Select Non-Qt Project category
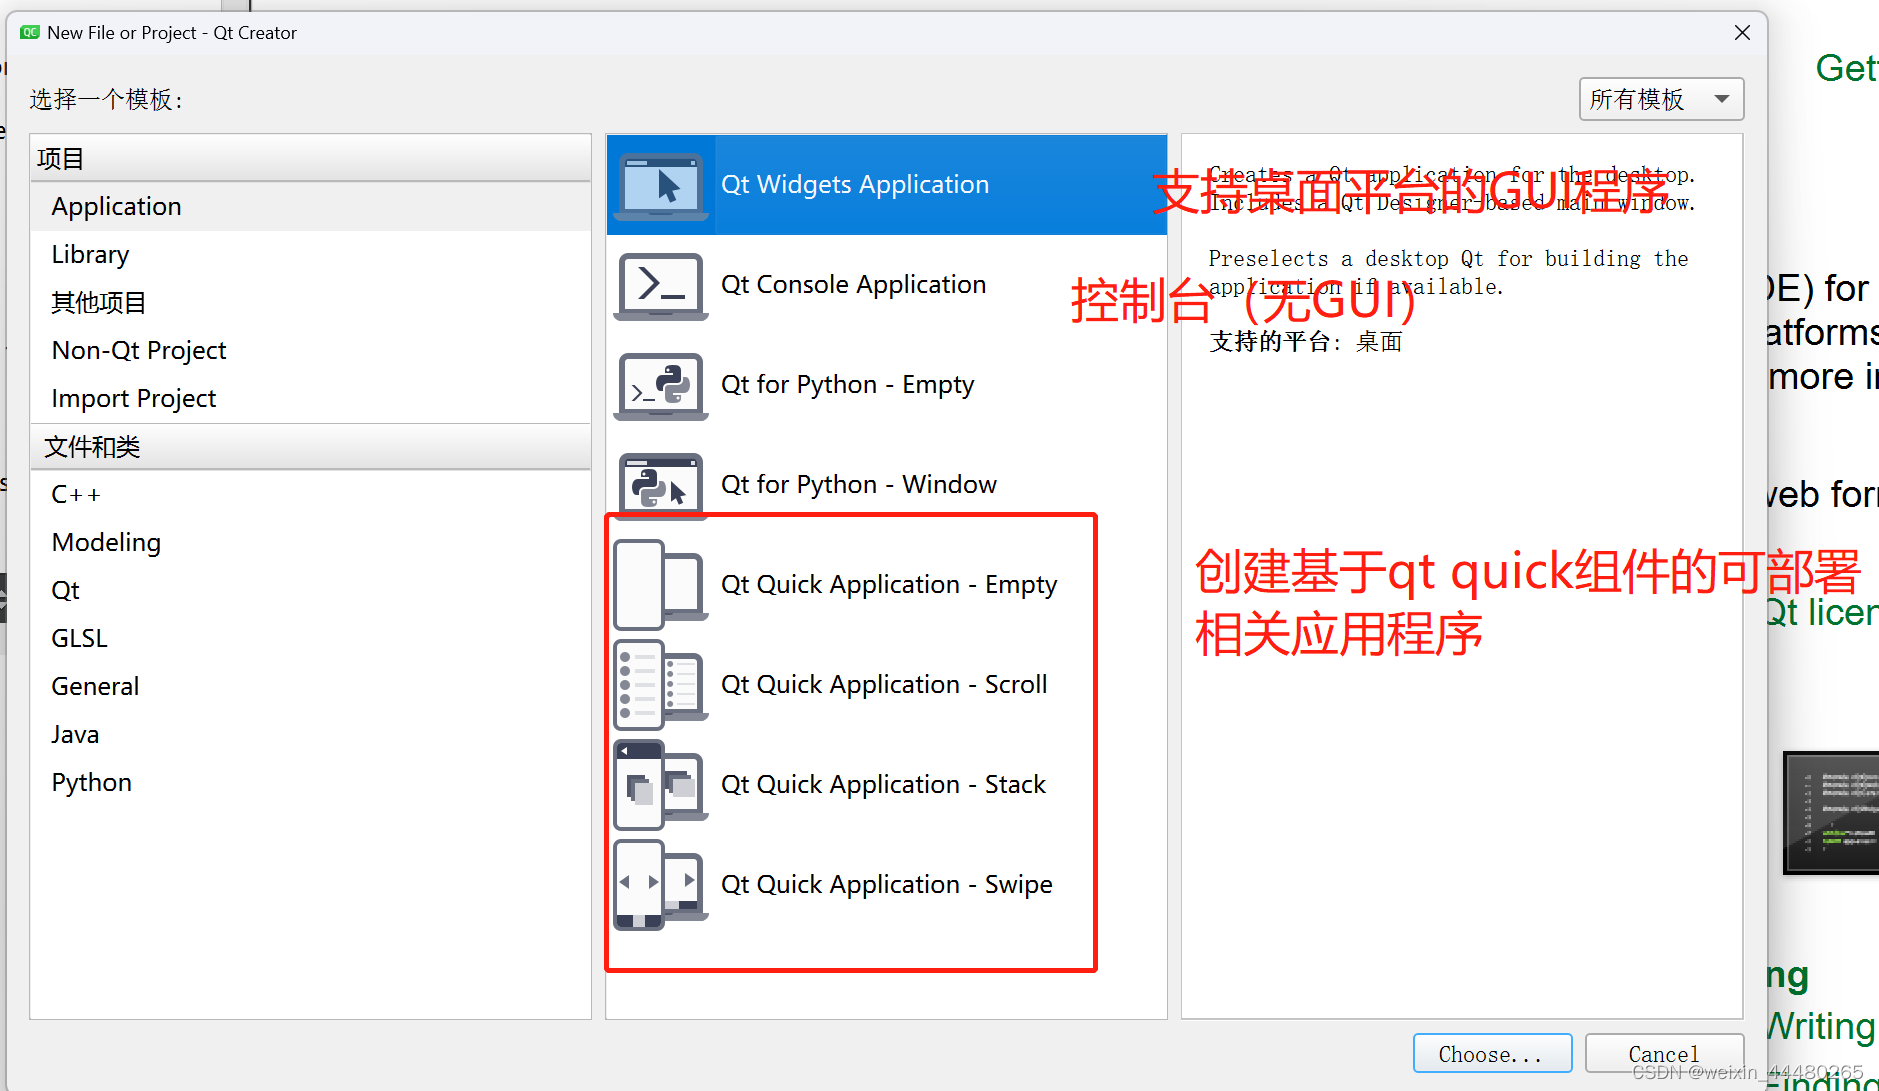 [x=311, y=351]
